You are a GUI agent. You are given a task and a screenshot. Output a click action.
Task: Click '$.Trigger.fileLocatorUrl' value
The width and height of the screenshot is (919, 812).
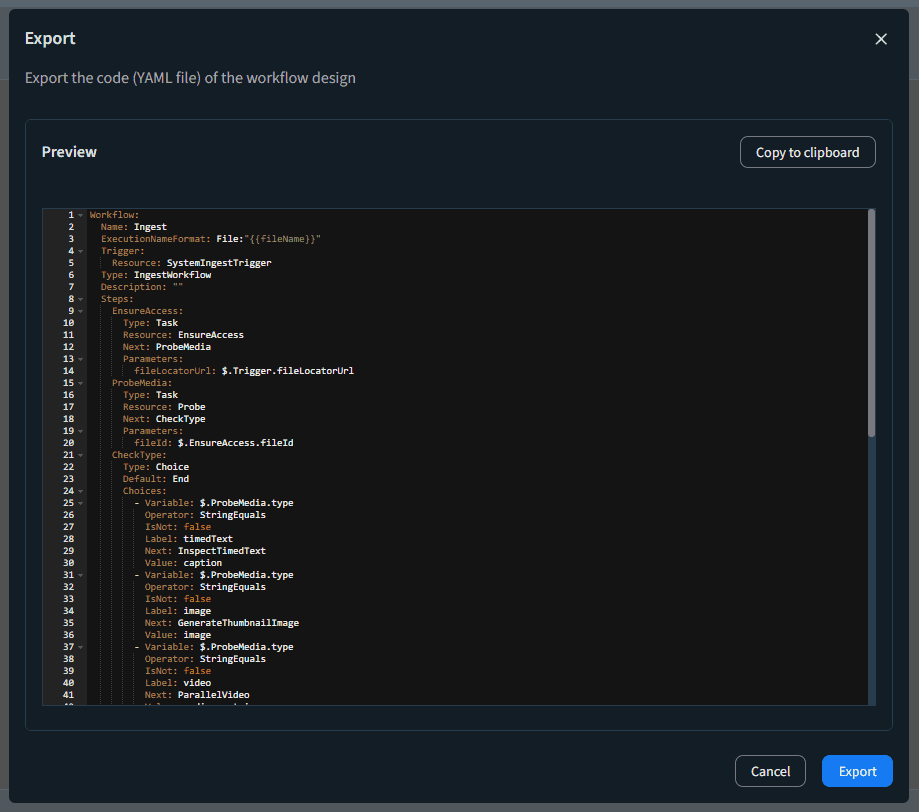288,371
